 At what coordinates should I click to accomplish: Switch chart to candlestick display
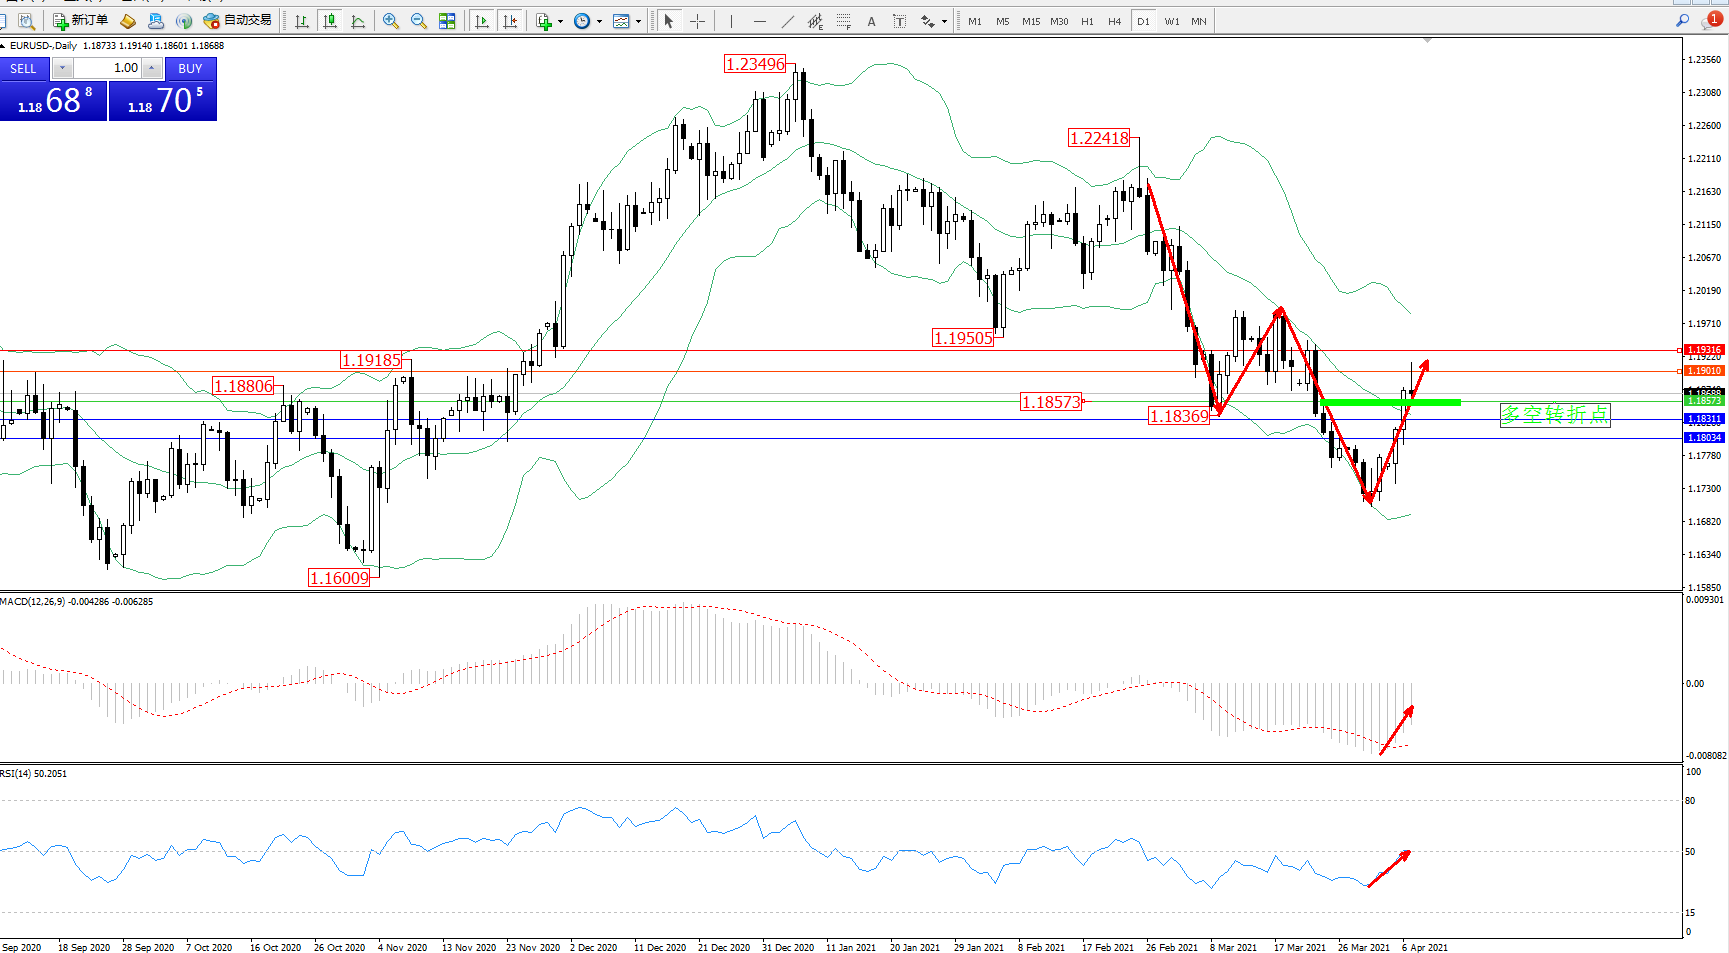(330, 21)
